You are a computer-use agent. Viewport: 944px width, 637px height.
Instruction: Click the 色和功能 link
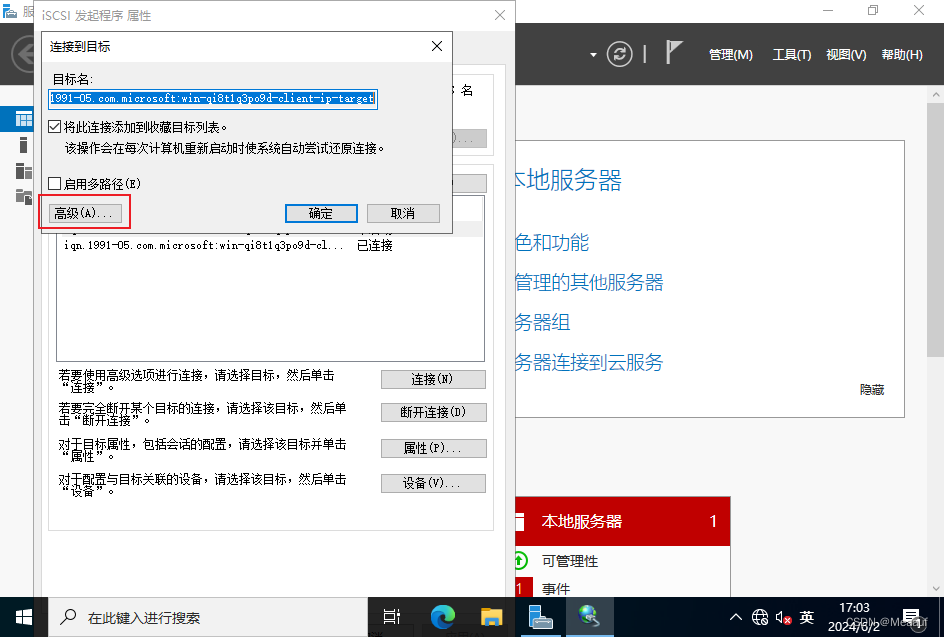[552, 243]
